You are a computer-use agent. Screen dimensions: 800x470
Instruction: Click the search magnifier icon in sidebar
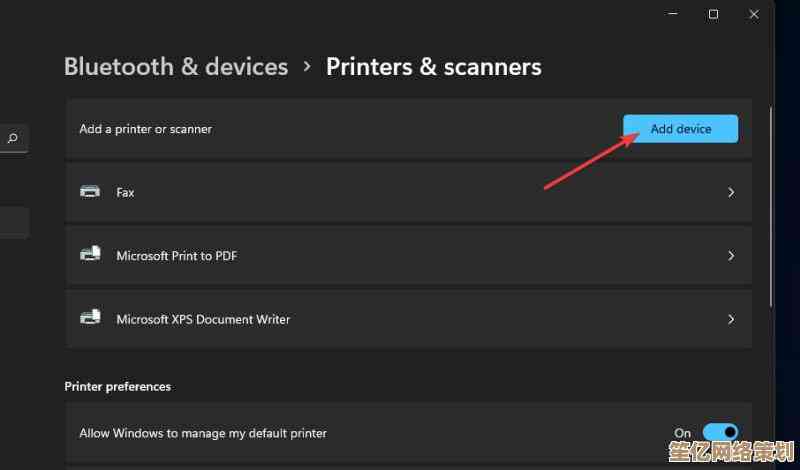point(13,138)
